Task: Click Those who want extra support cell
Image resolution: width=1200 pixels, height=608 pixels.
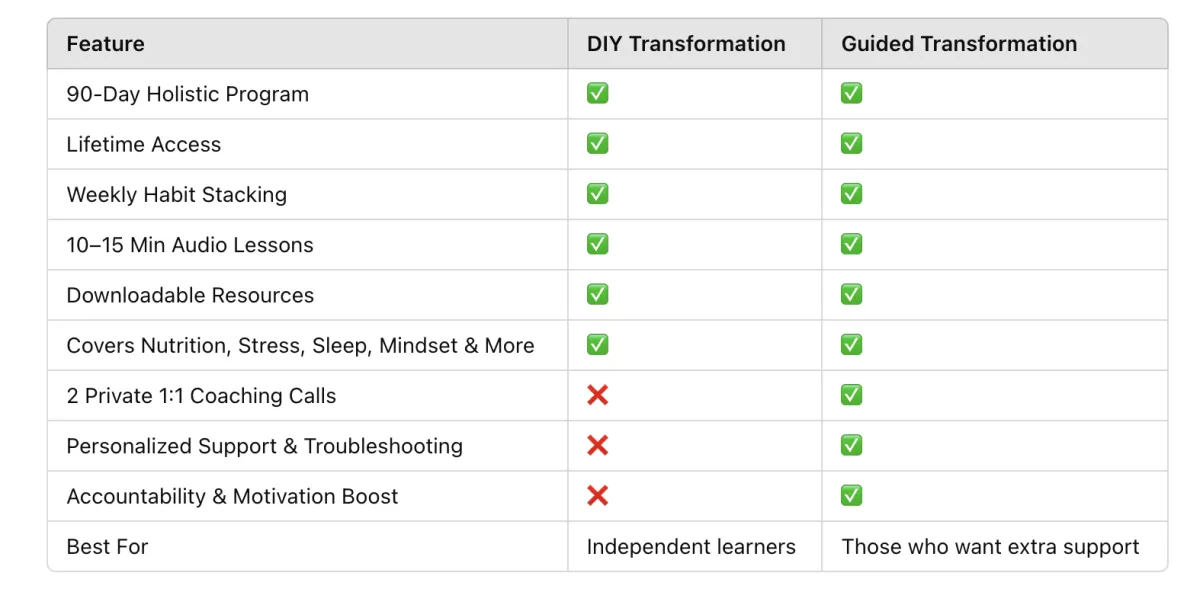Action: click(x=990, y=547)
